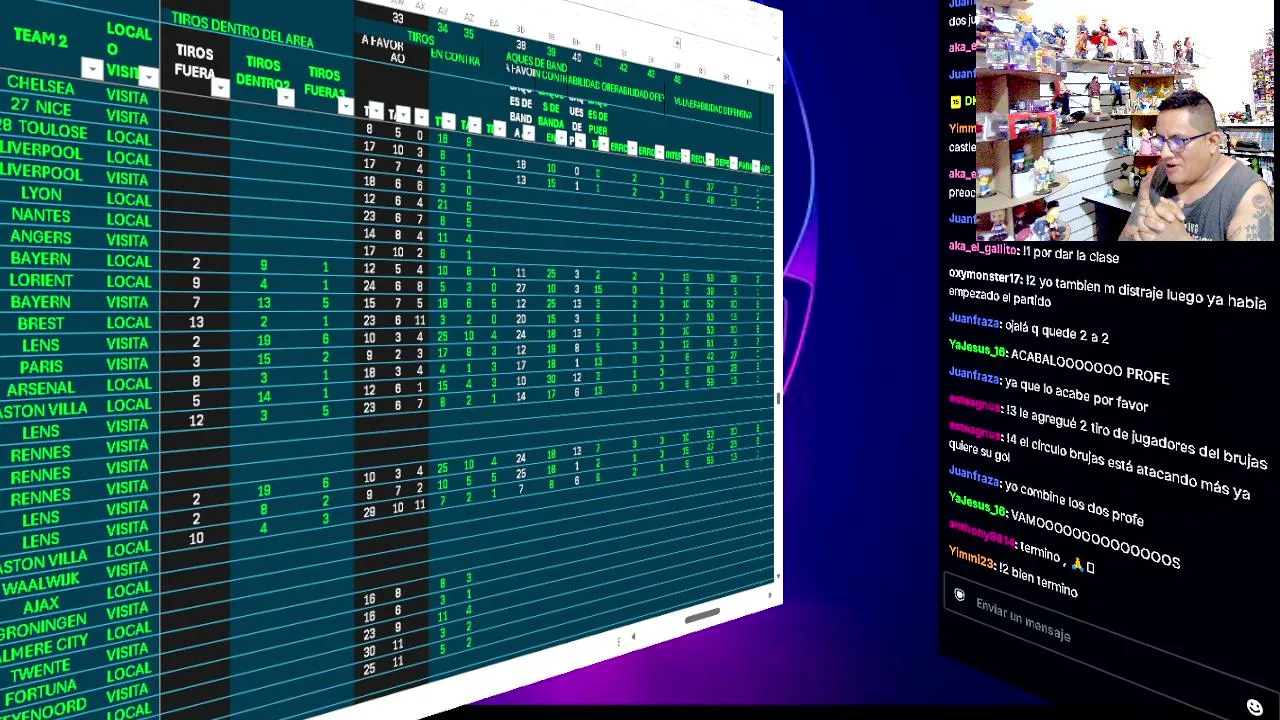
Task: Select the PARIS team cell
Action: click(41, 366)
